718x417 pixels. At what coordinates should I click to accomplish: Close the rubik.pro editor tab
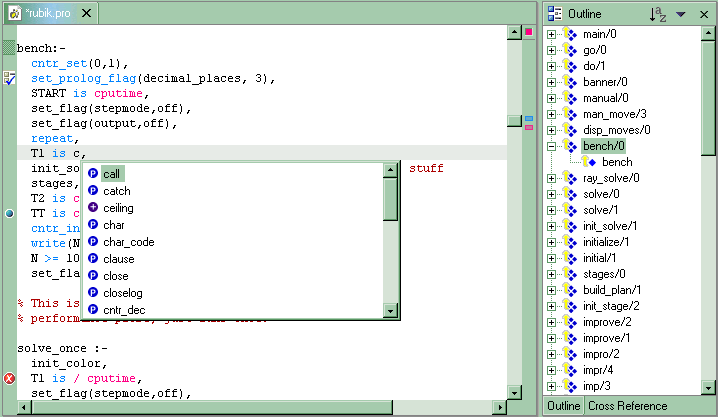point(86,14)
